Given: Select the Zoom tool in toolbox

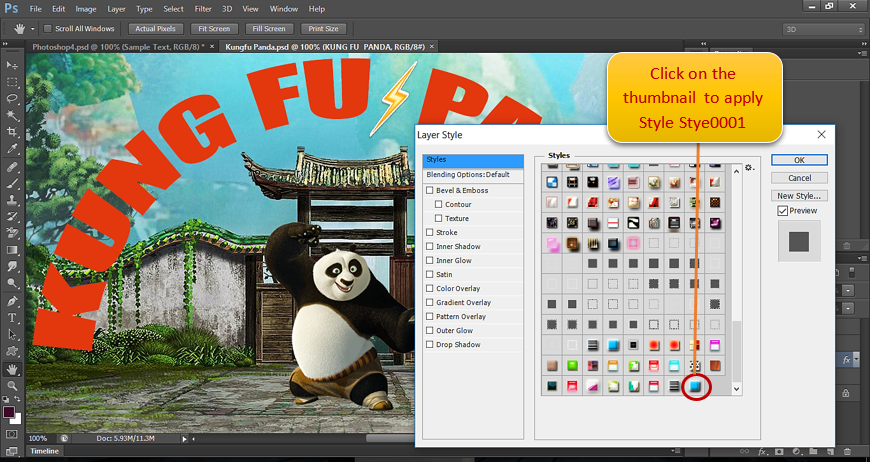Looking at the screenshot, I should (12, 385).
